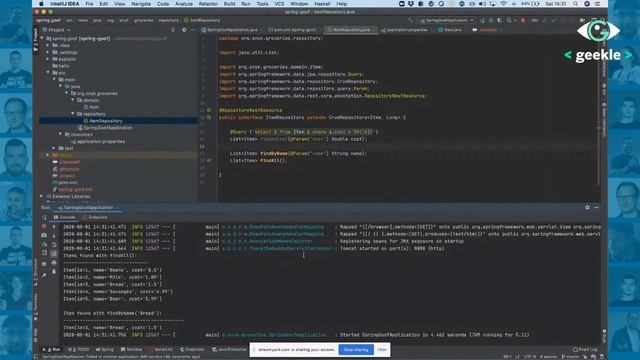Screen dimensions: 640x360
Task: Open the Terminal tool window button
Action: tap(131, 349)
